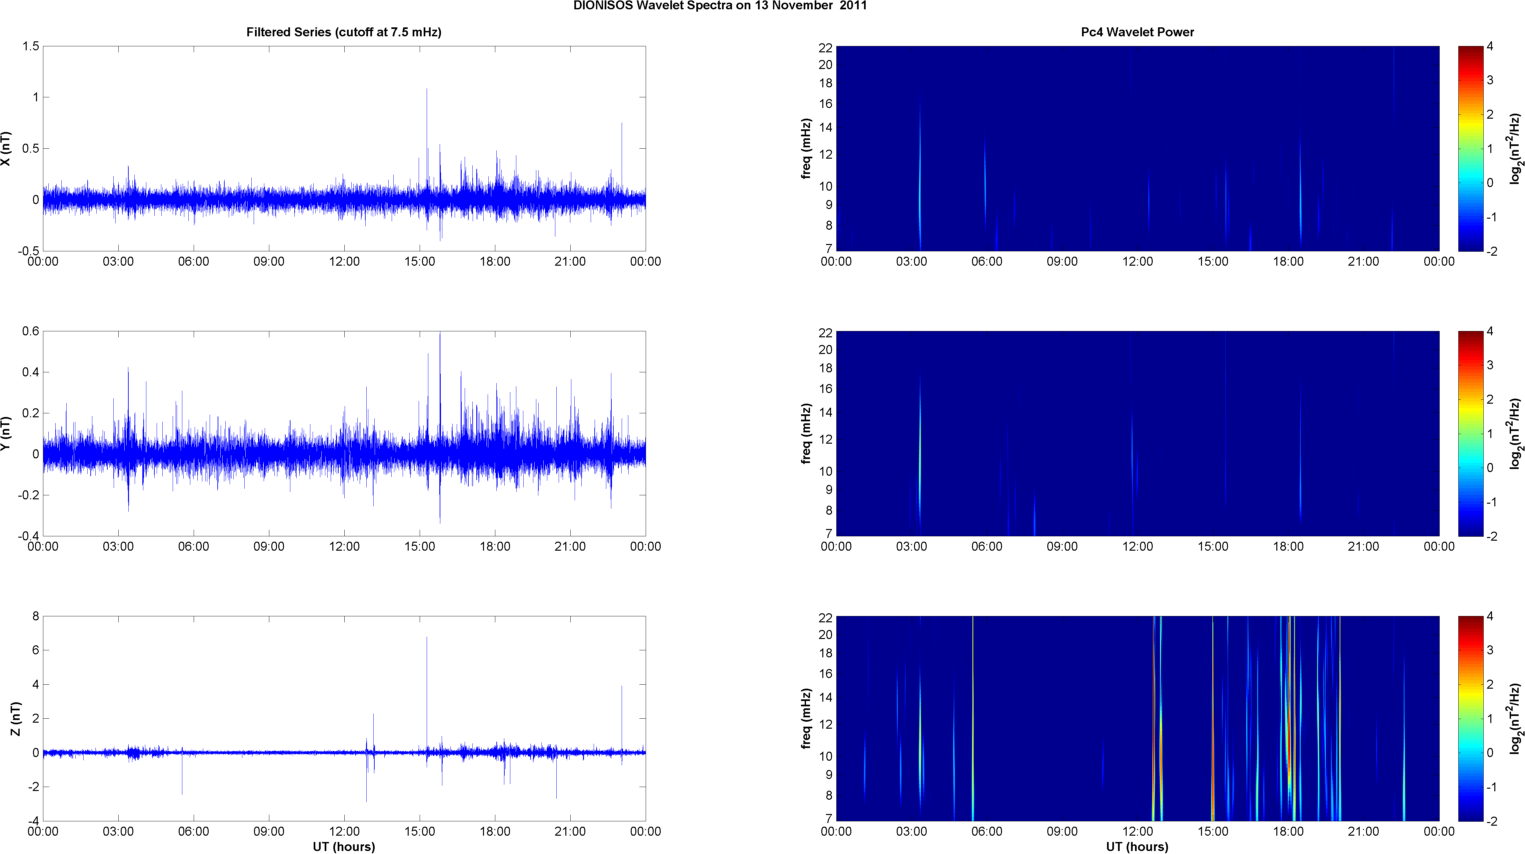Click the colorbar beside the top spectrogram
The image size is (1525, 854).
pyautogui.click(x=1470, y=148)
